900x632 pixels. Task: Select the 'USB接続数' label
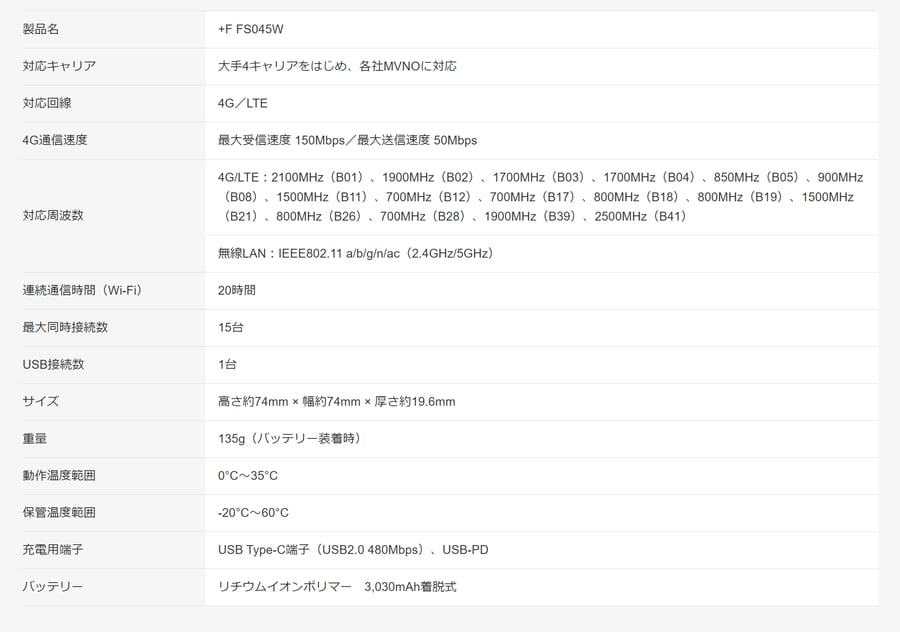[53, 365]
